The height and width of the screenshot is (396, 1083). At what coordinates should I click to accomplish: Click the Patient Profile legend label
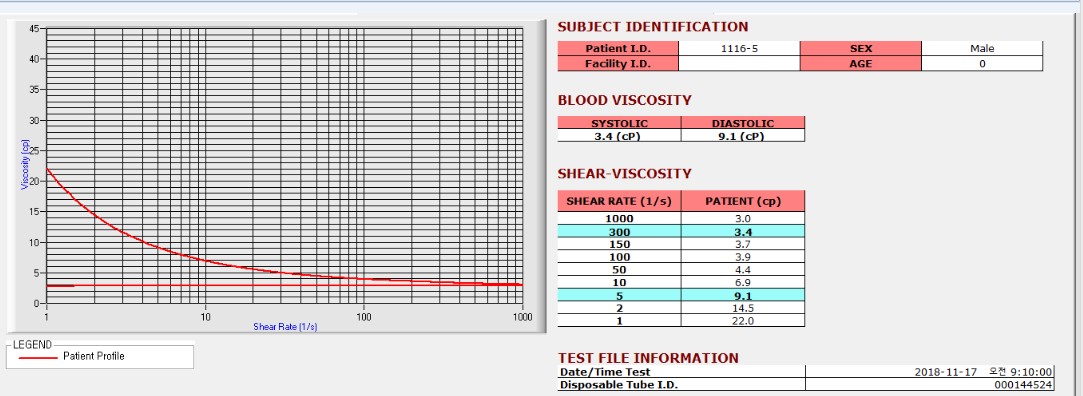94,357
